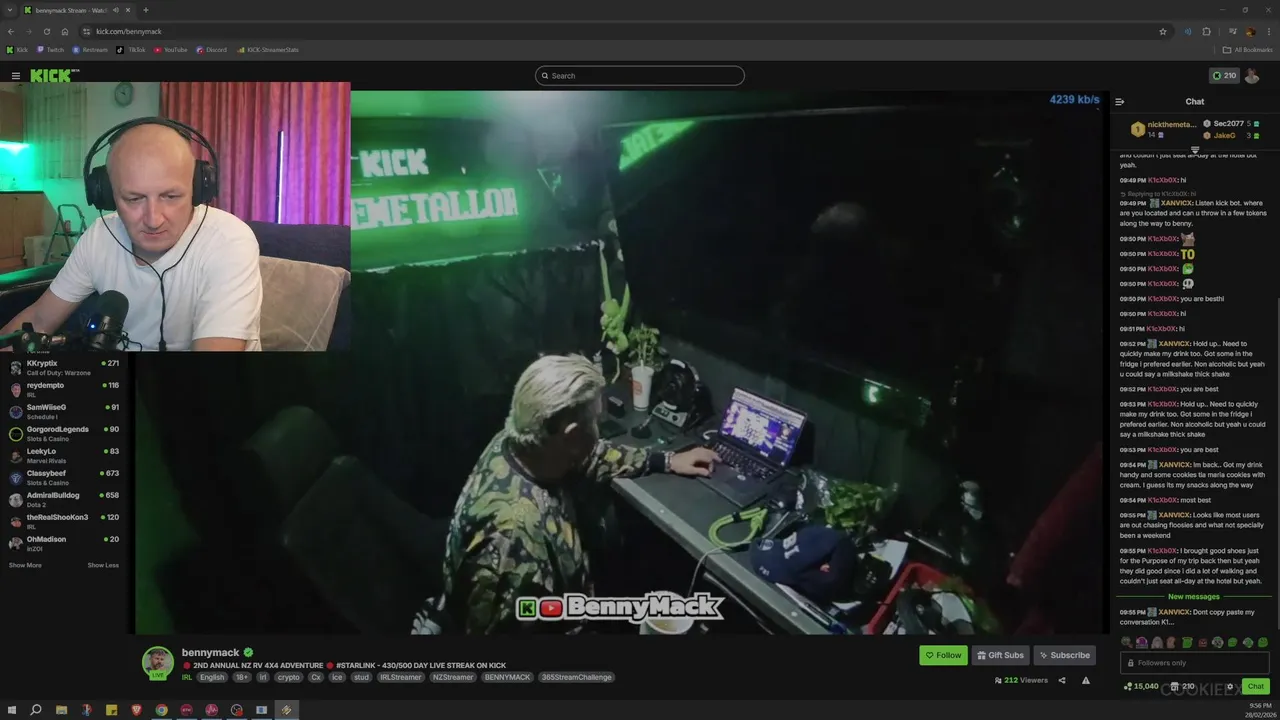Open the Twitch bookmark
The width and height of the screenshot is (1280, 720).
pos(50,49)
